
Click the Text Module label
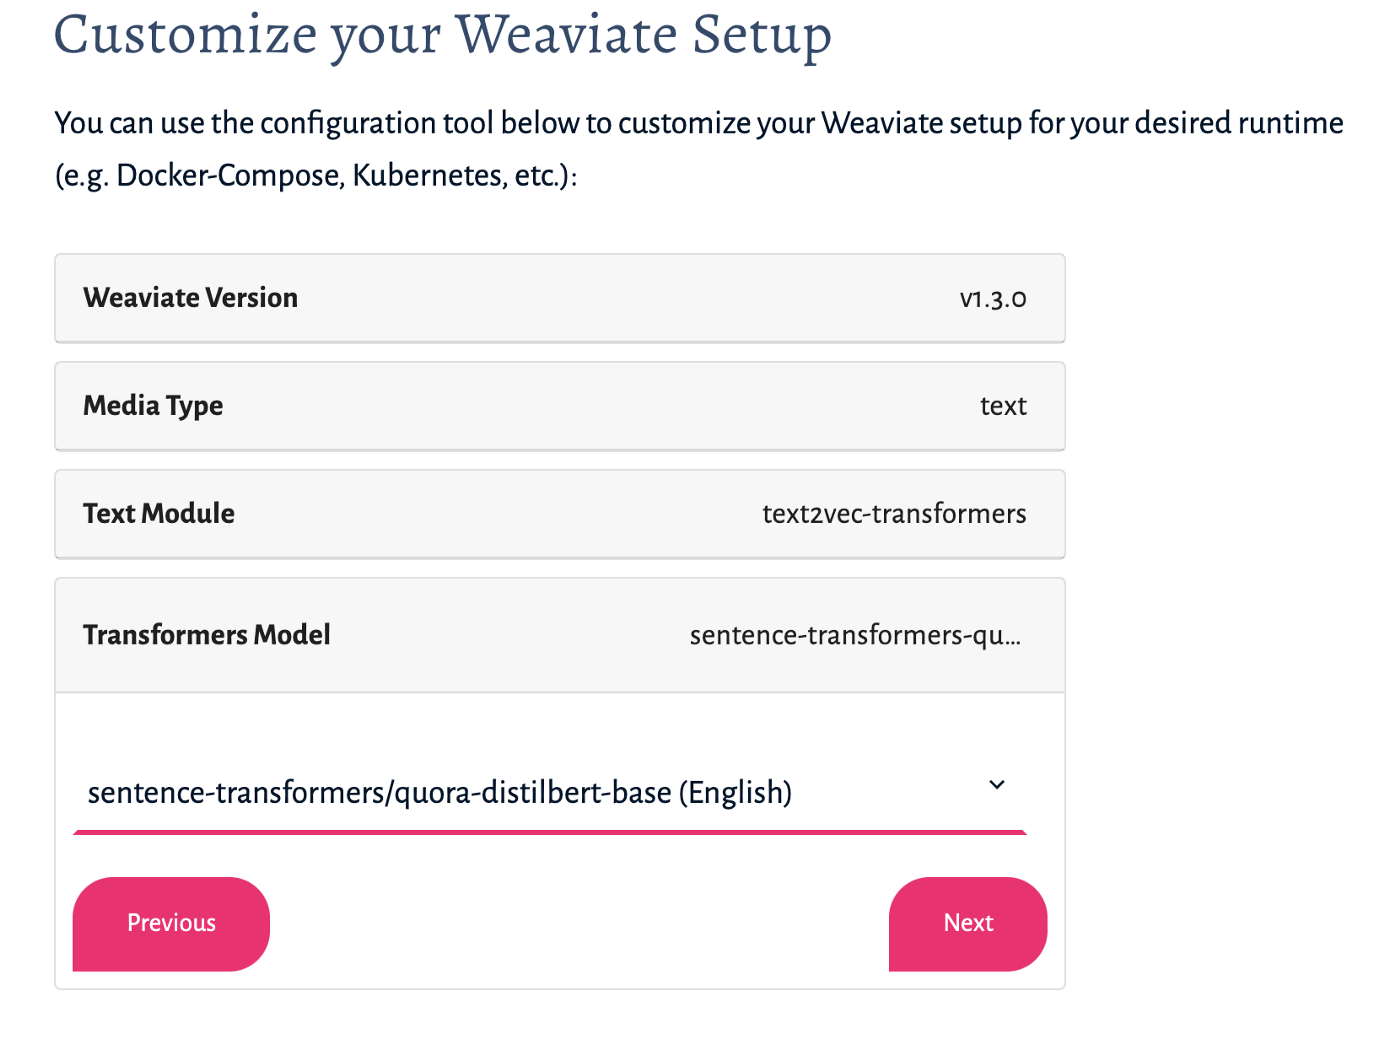click(x=158, y=514)
